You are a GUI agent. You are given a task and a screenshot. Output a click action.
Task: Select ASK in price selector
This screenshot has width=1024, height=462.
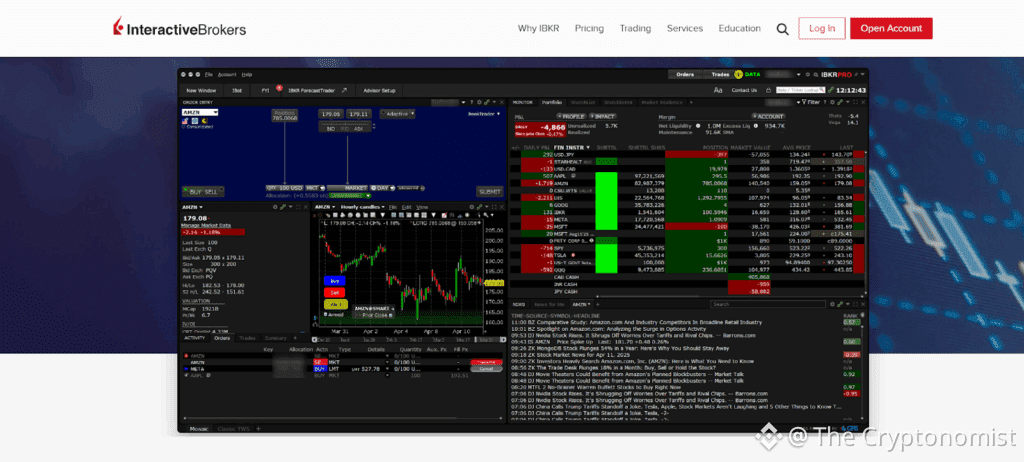point(357,129)
